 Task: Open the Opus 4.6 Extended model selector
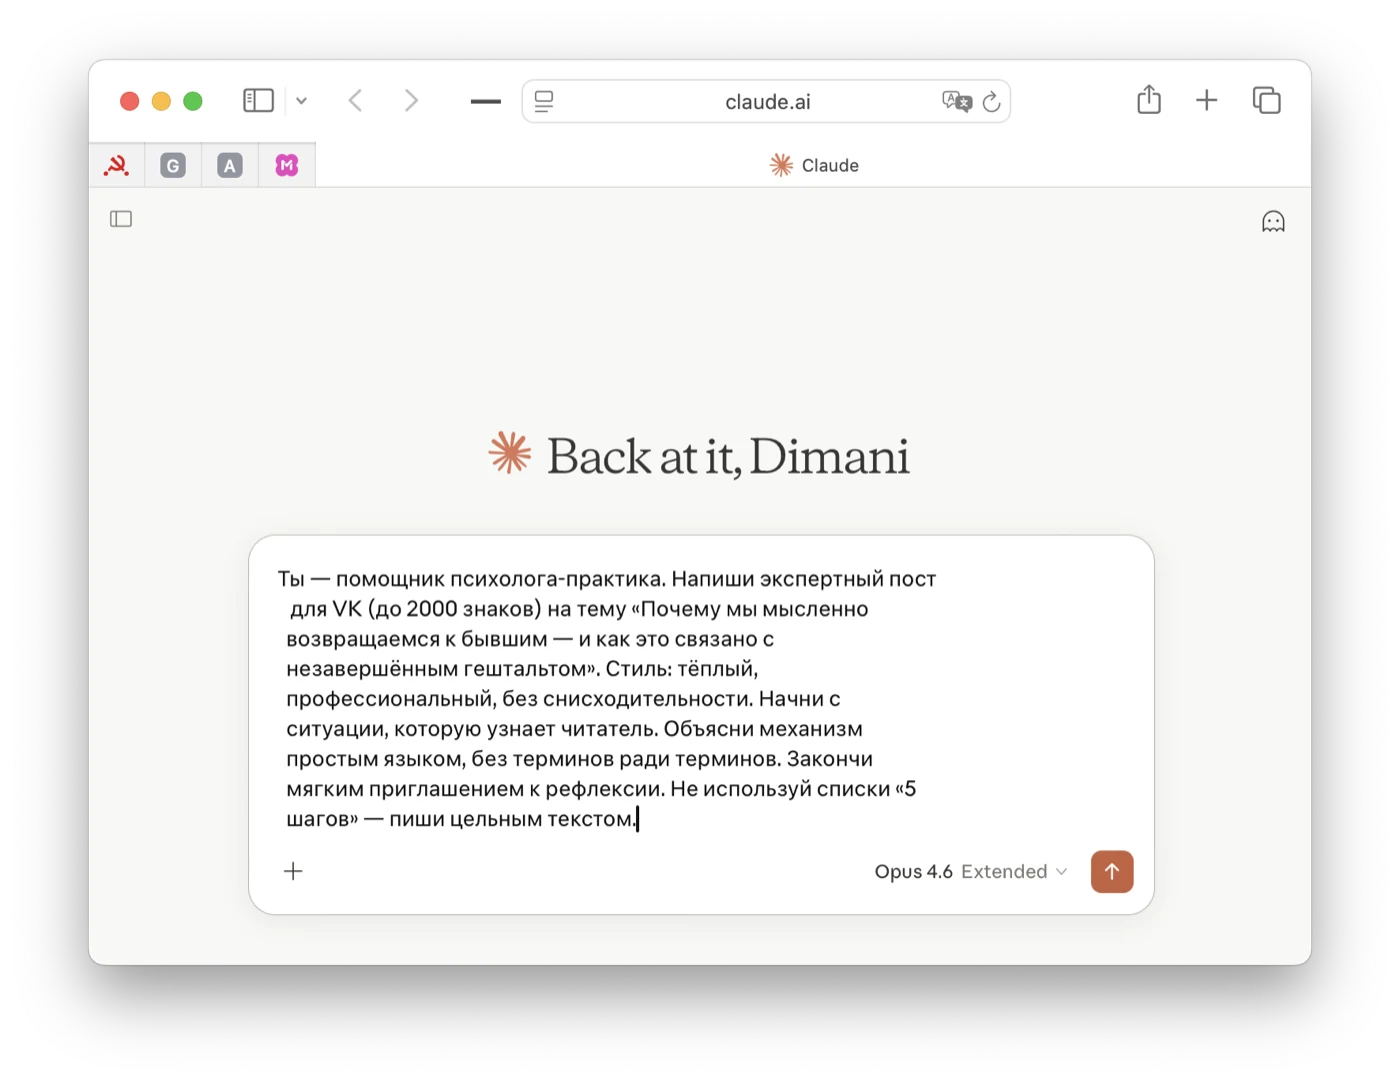(971, 872)
